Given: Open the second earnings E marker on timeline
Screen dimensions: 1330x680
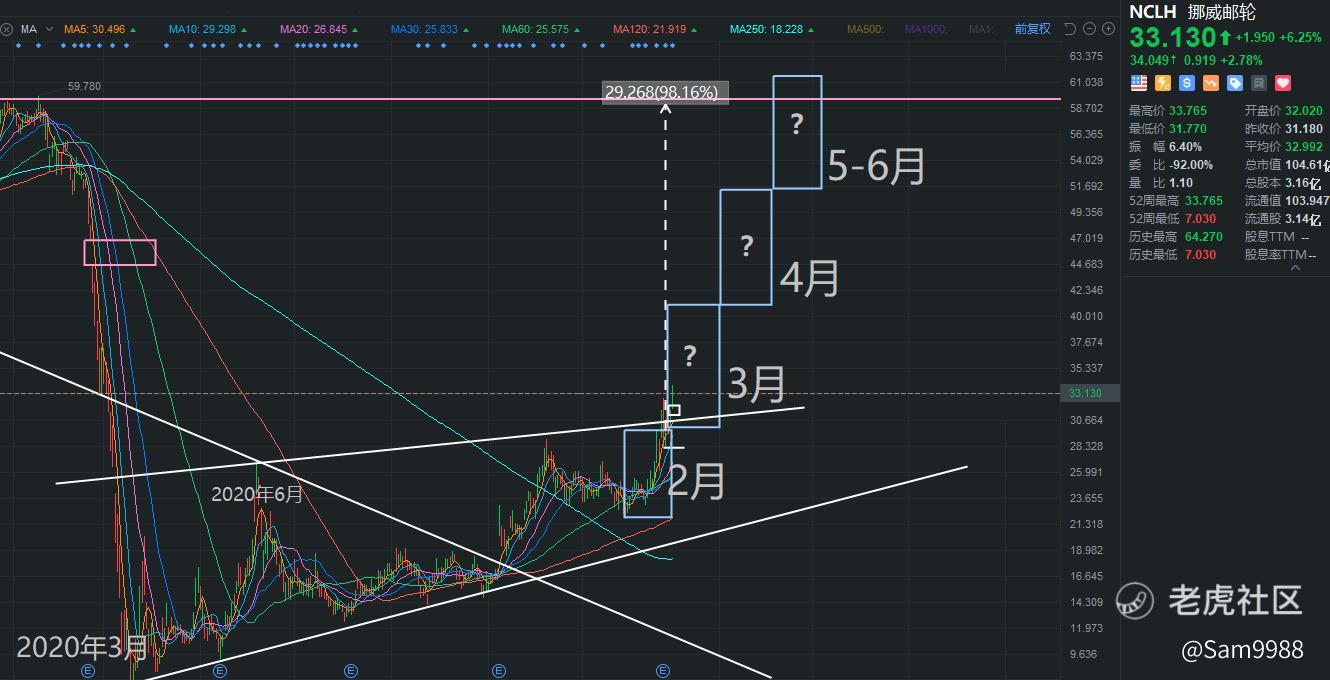Looking at the screenshot, I should [218, 671].
